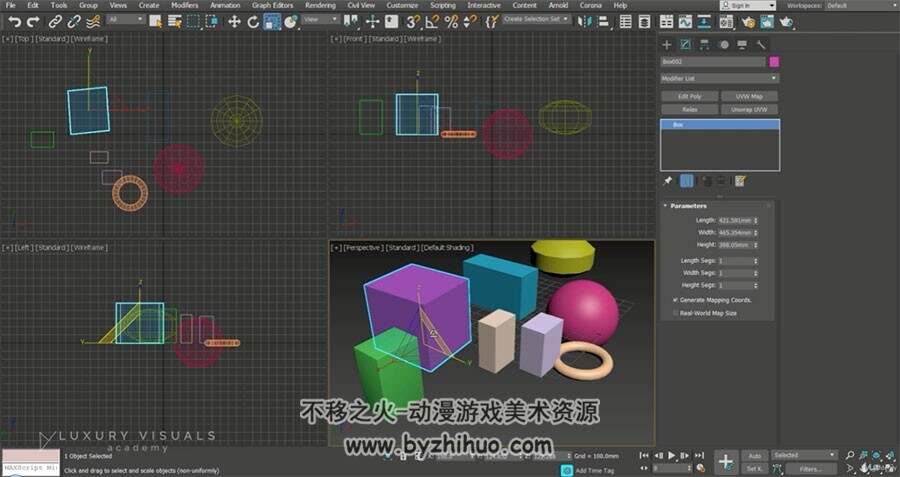Click the Align tool icon
This screenshot has height=477, width=900.
point(604,22)
